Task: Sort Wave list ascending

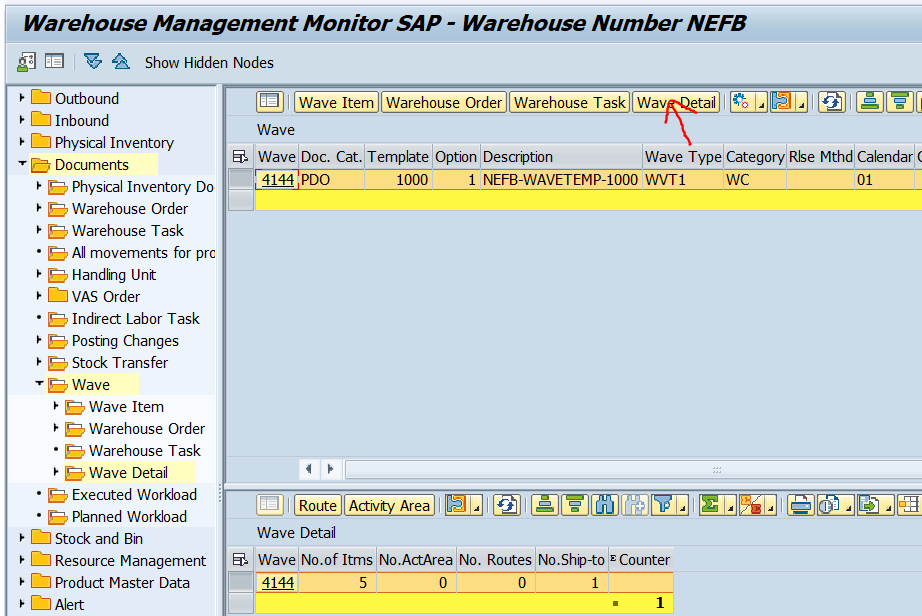Action: [870, 102]
